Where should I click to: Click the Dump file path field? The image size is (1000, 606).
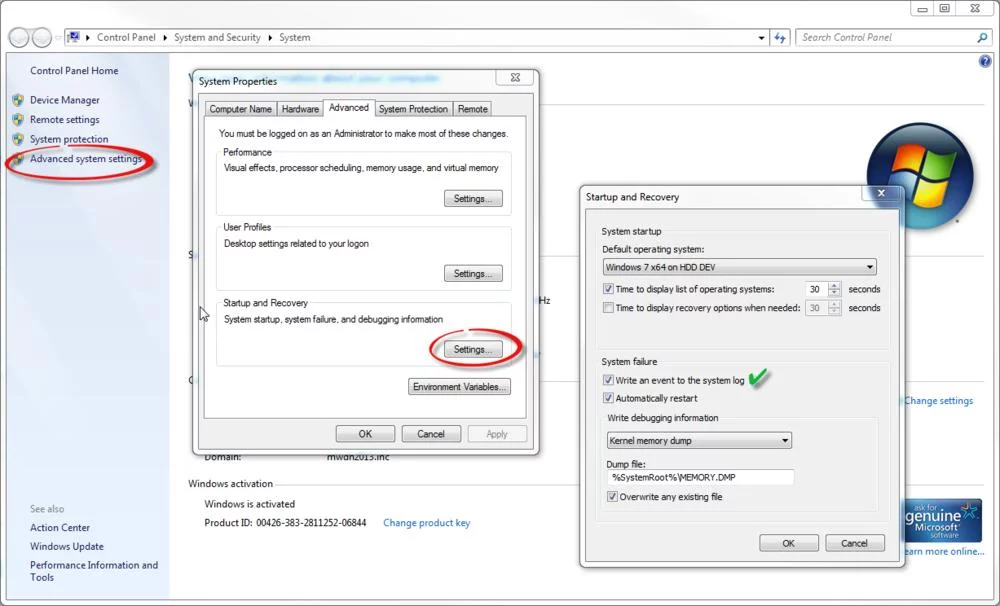[x=700, y=477]
